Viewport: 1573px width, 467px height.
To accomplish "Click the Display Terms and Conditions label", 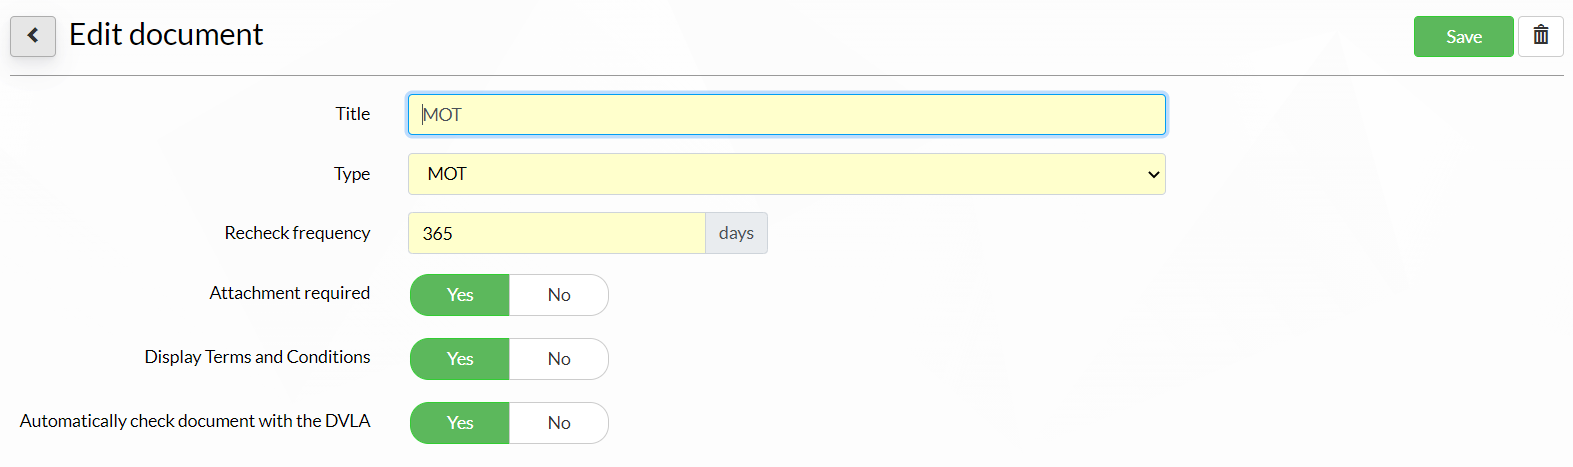I will coord(257,357).
